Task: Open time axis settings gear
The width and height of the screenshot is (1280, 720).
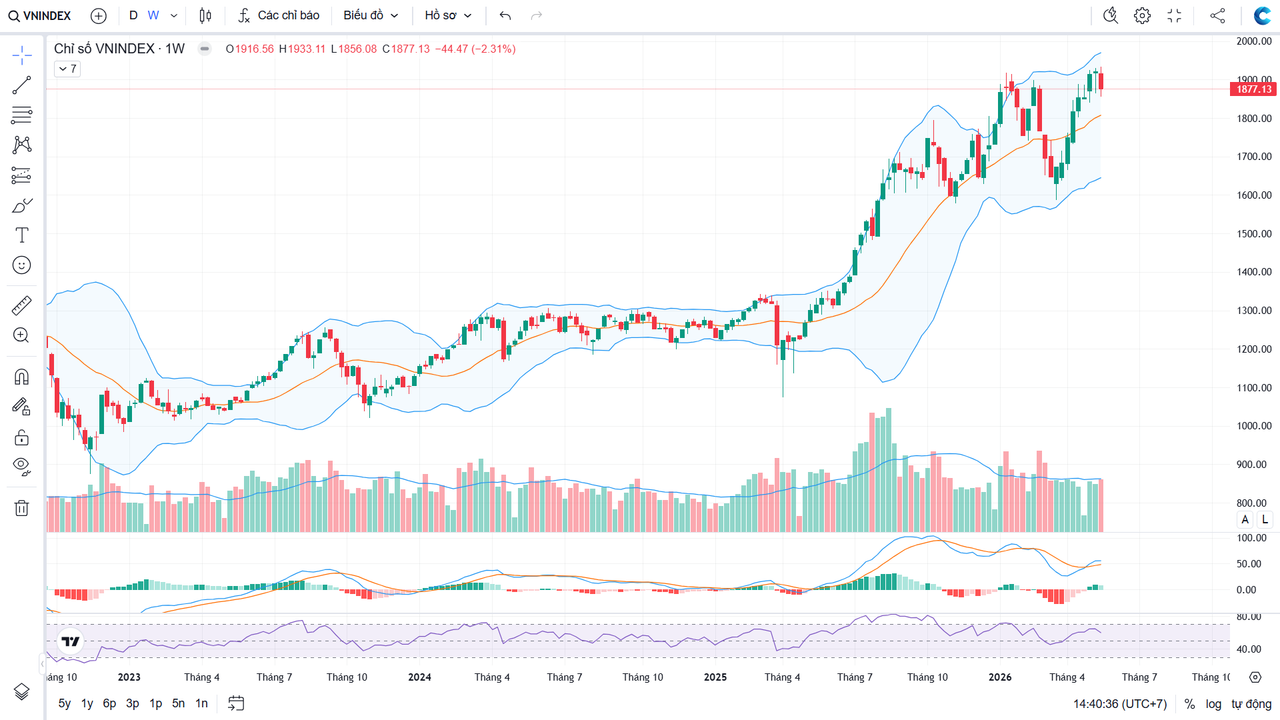Action: click(1255, 677)
